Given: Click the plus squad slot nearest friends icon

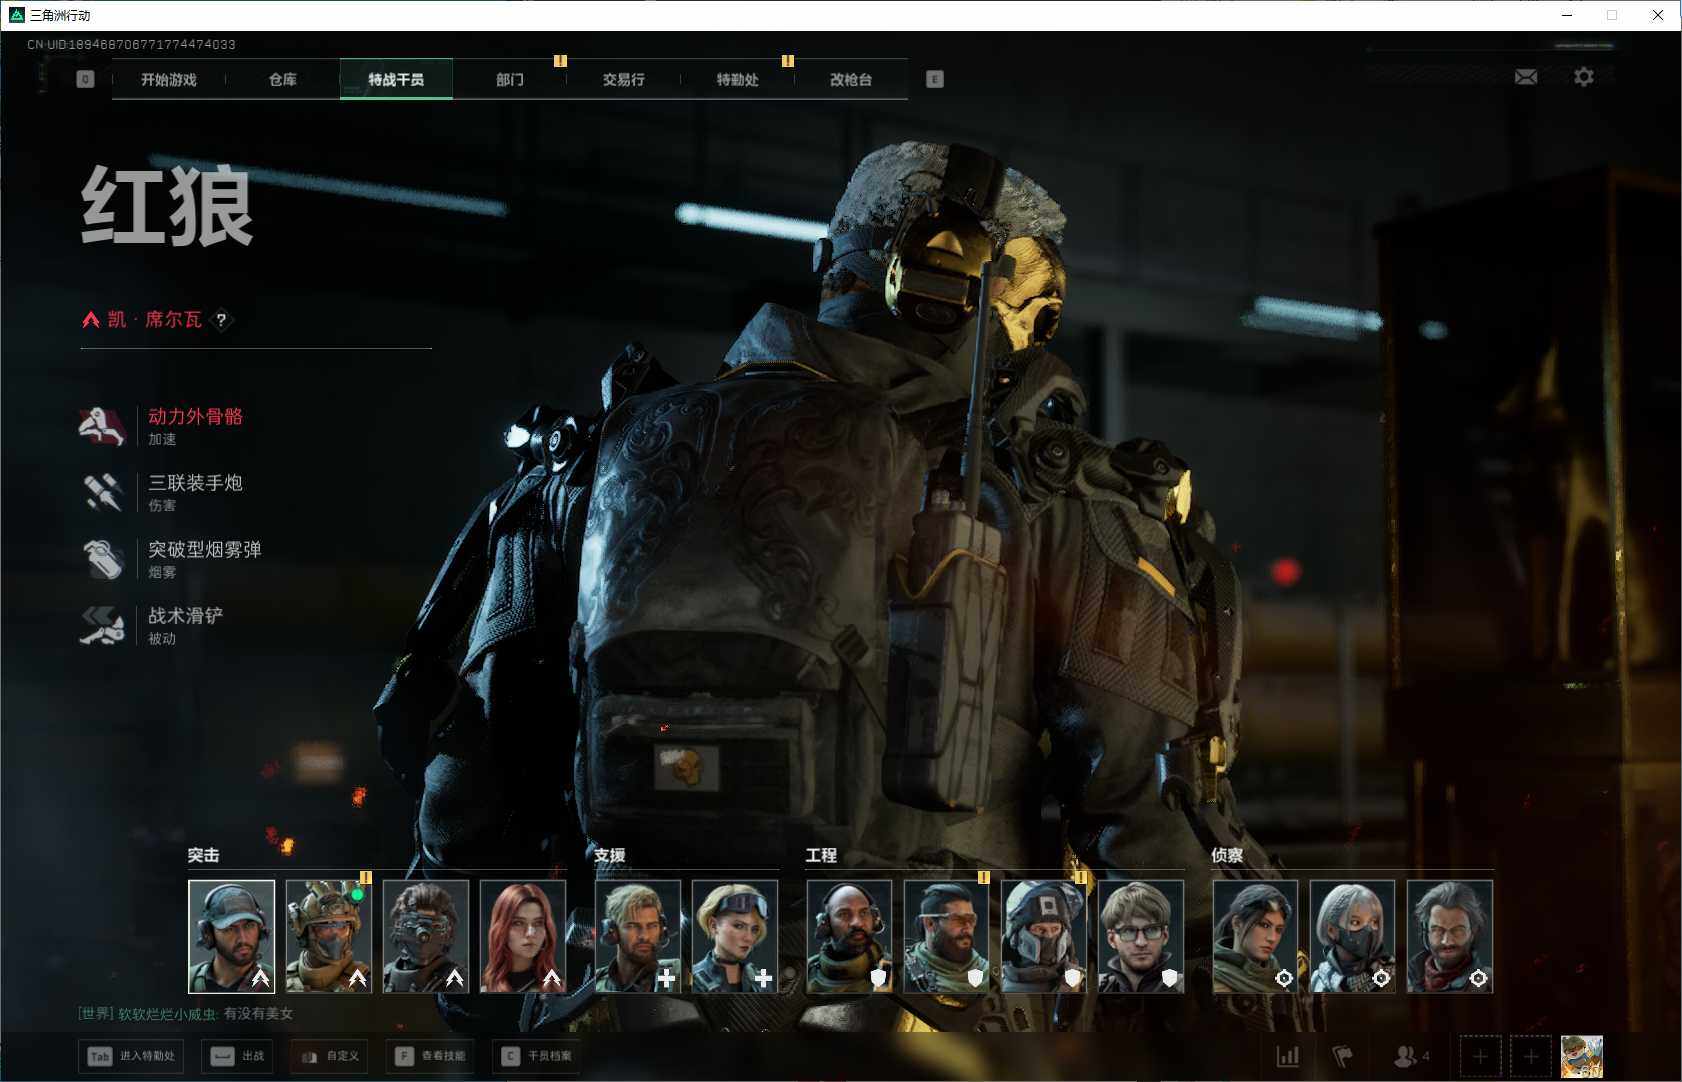Looking at the screenshot, I should 1480,1056.
